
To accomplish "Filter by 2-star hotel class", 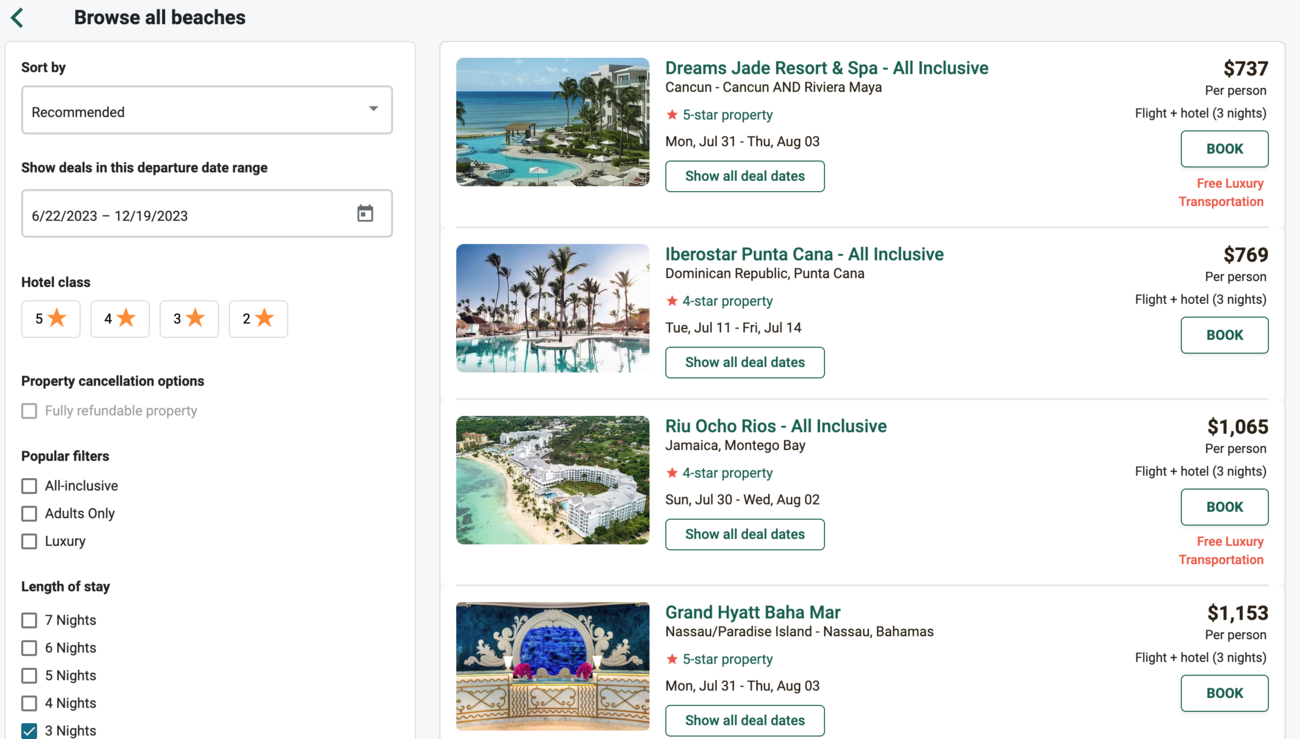I will pos(257,319).
